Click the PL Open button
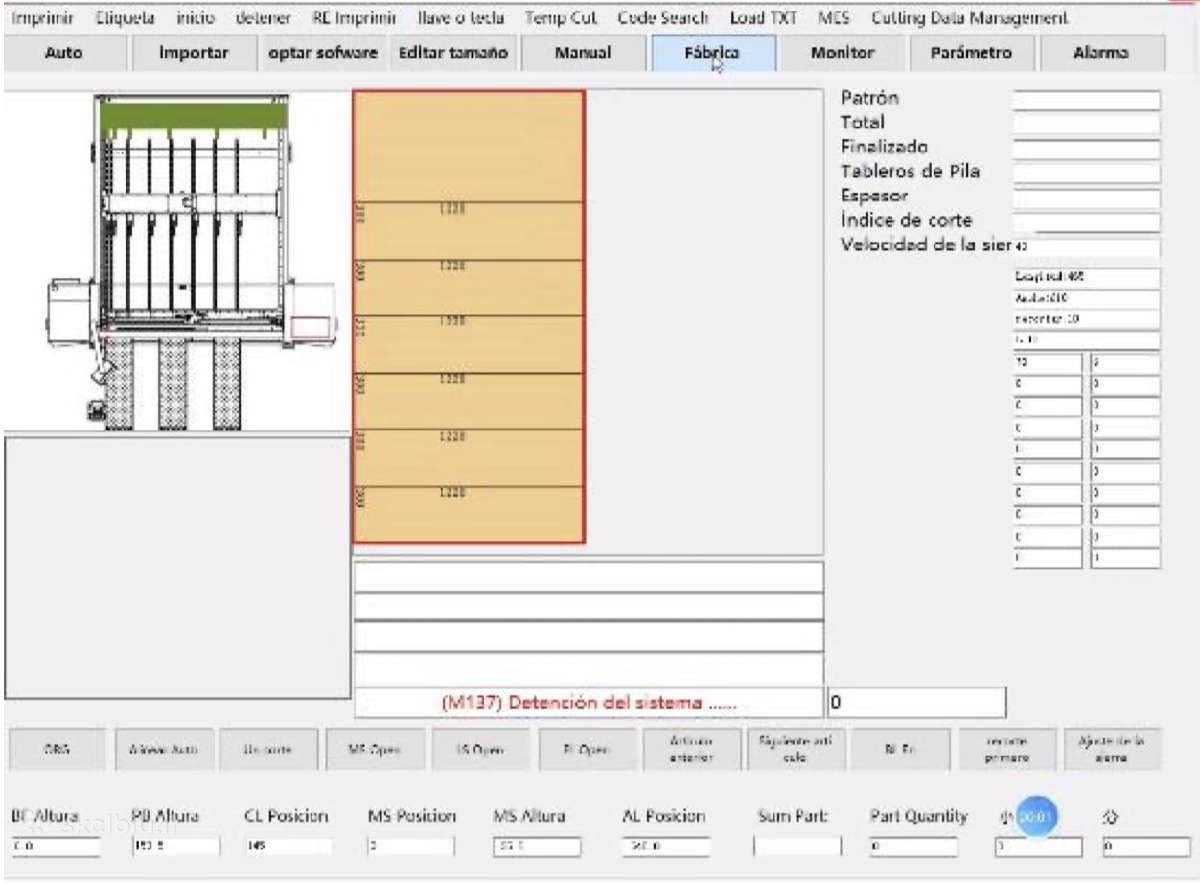1200x884 pixels. 585,749
